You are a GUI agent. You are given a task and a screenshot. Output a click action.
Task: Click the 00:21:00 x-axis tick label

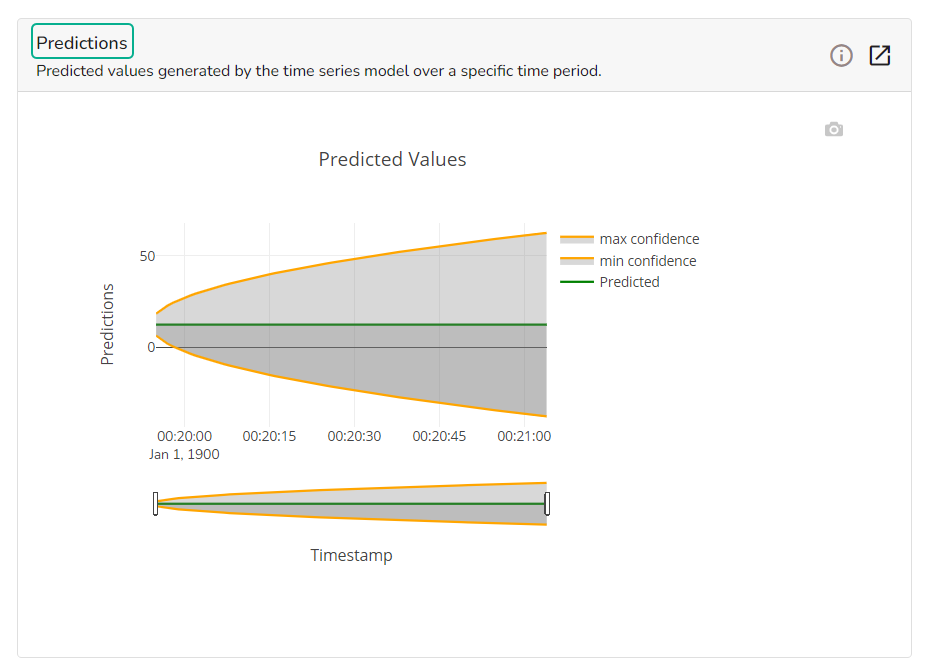(x=524, y=436)
